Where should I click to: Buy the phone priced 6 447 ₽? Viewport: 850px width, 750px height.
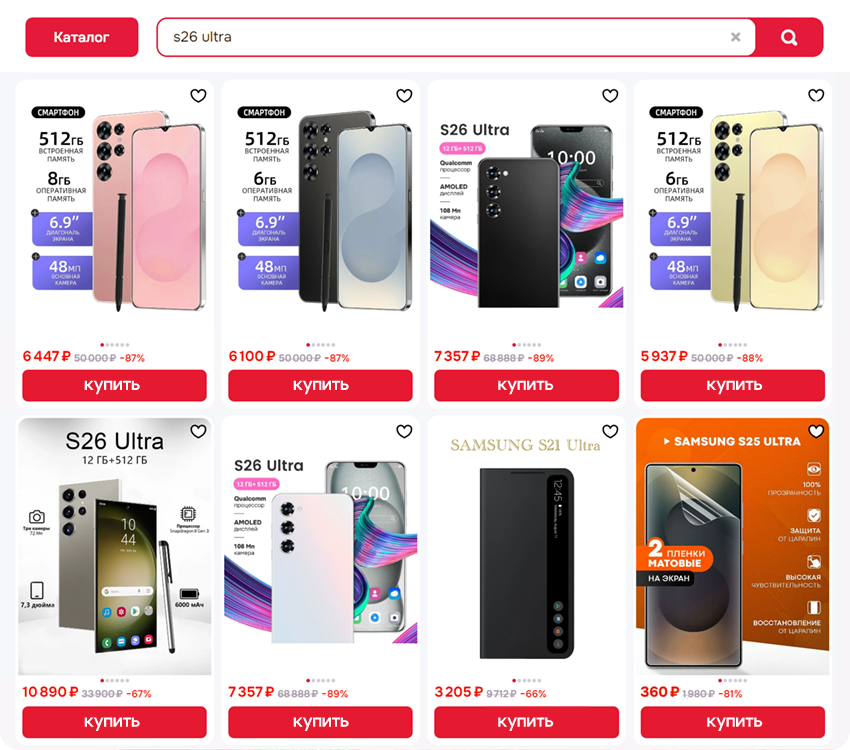(x=114, y=385)
